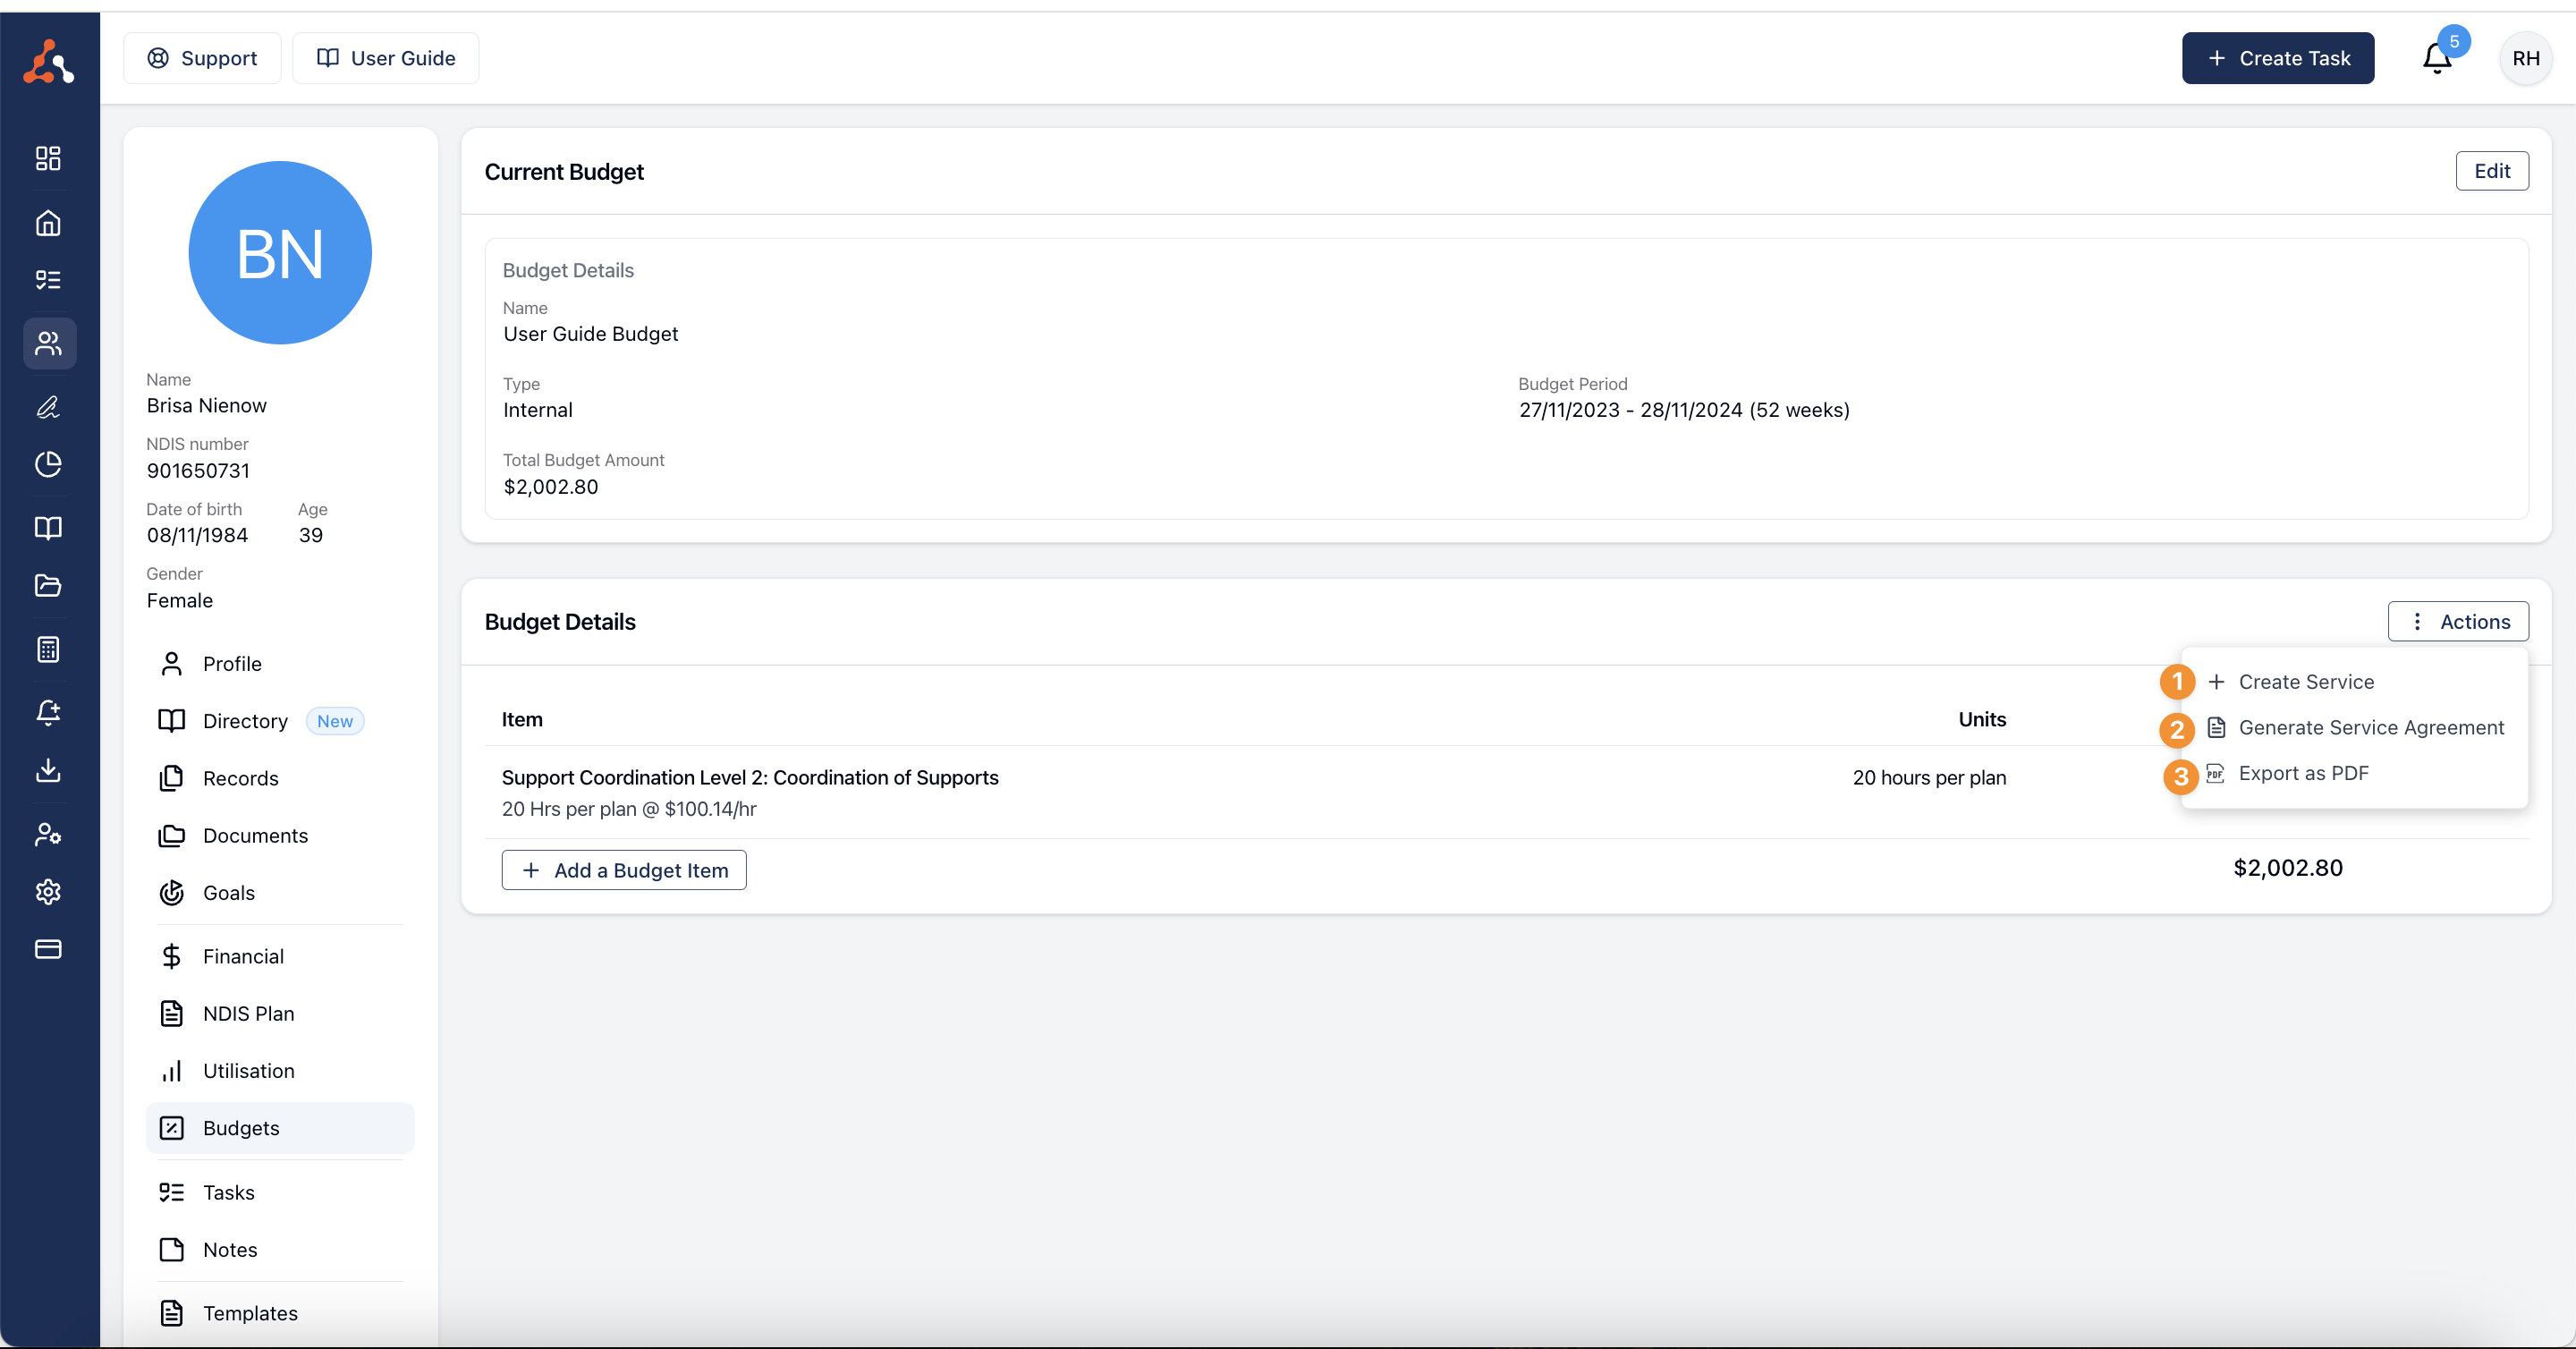2576x1349 pixels.
Task: Click the Create Task button
Action: pyautogui.click(x=2277, y=58)
